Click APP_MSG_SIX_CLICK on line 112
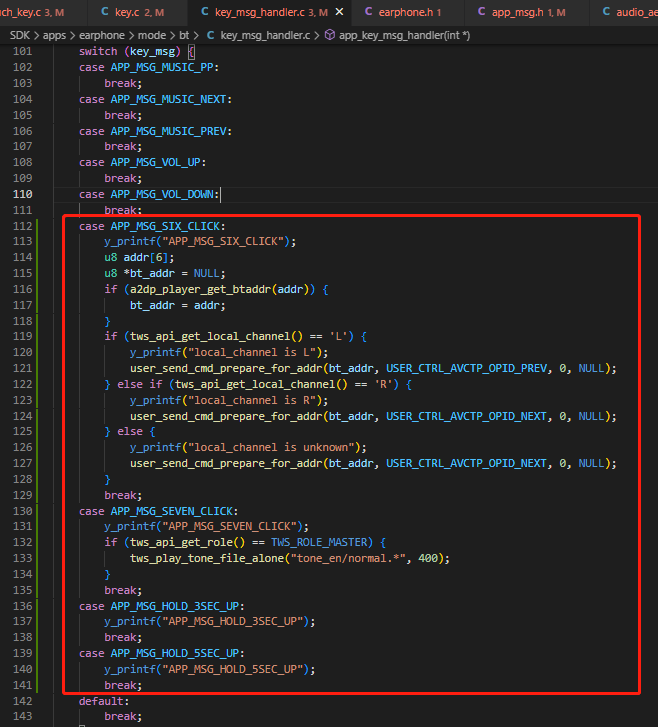Screen dimensions: 658x727 coord(165,226)
